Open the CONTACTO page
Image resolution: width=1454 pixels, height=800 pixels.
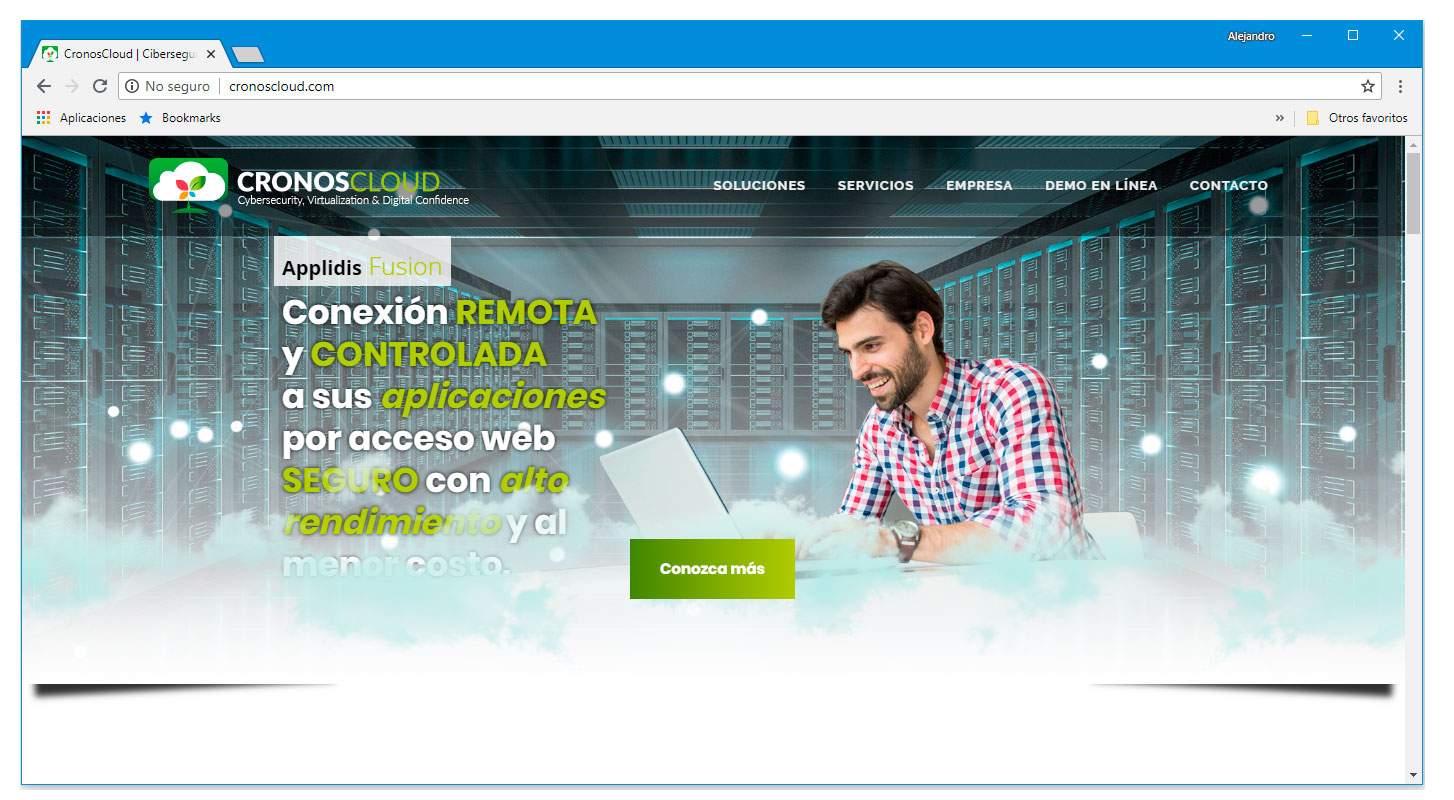pyautogui.click(x=1228, y=185)
